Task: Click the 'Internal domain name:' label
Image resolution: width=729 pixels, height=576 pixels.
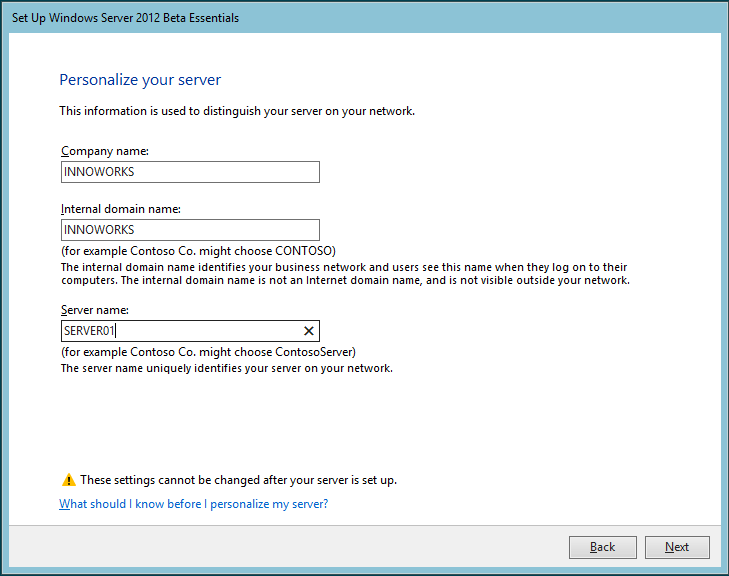Action: point(121,209)
